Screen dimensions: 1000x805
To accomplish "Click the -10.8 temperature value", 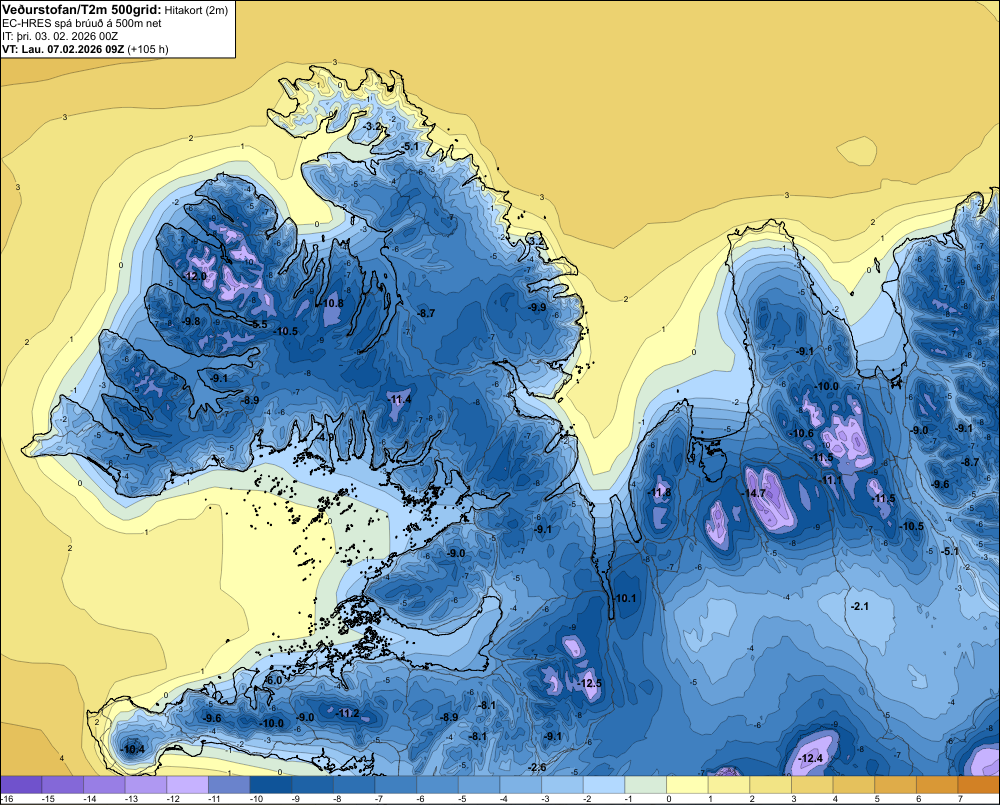I will [x=332, y=303].
